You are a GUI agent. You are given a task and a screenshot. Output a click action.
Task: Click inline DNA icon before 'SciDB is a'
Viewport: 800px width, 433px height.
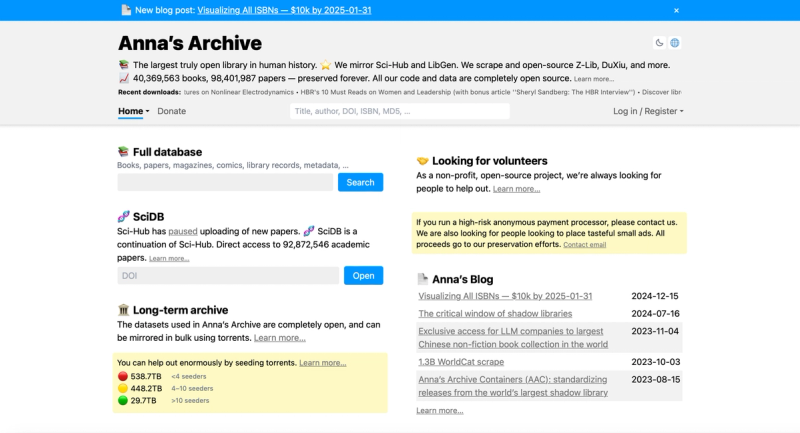pyautogui.click(x=309, y=231)
